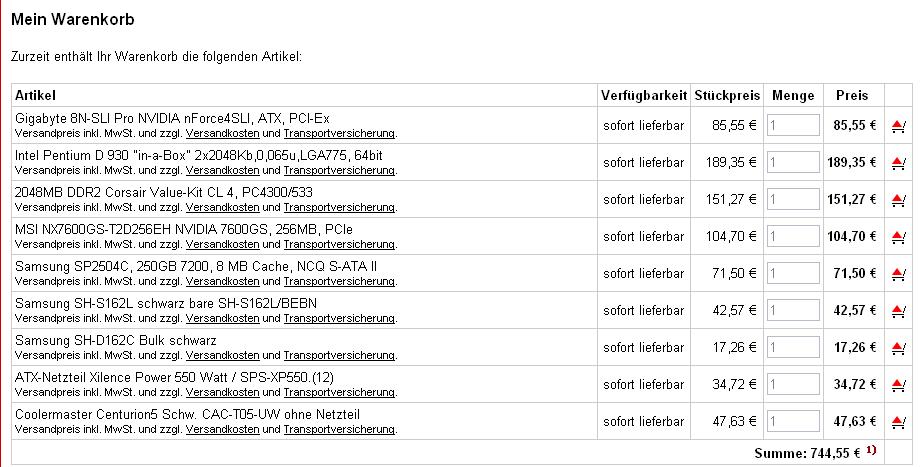
Task: Remove MSI NX7600GS graphics card from cart
Action: 898,236
